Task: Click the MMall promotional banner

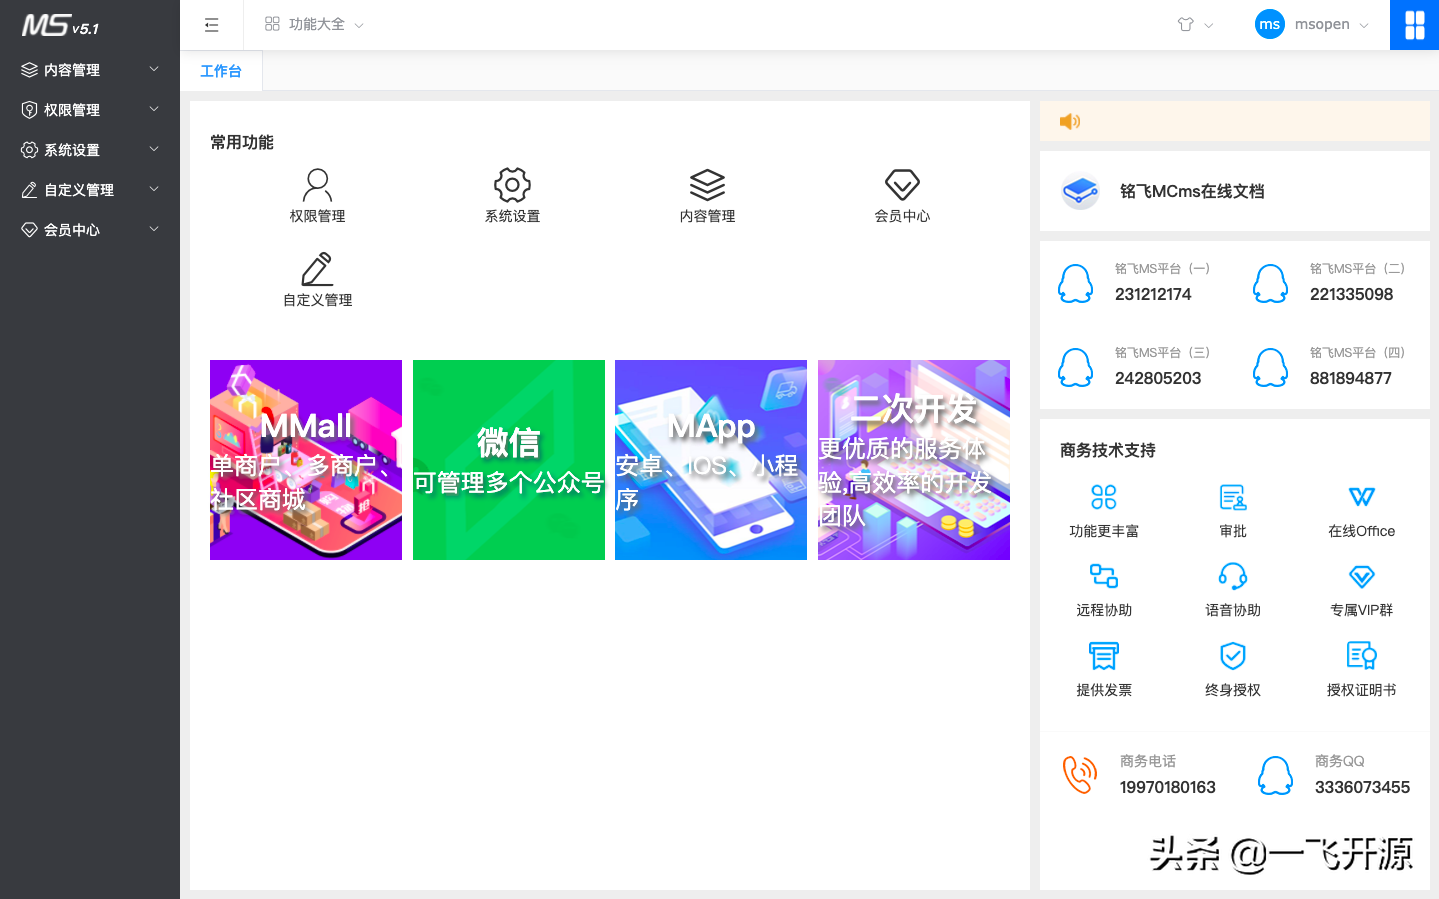Action: point(305,459)
